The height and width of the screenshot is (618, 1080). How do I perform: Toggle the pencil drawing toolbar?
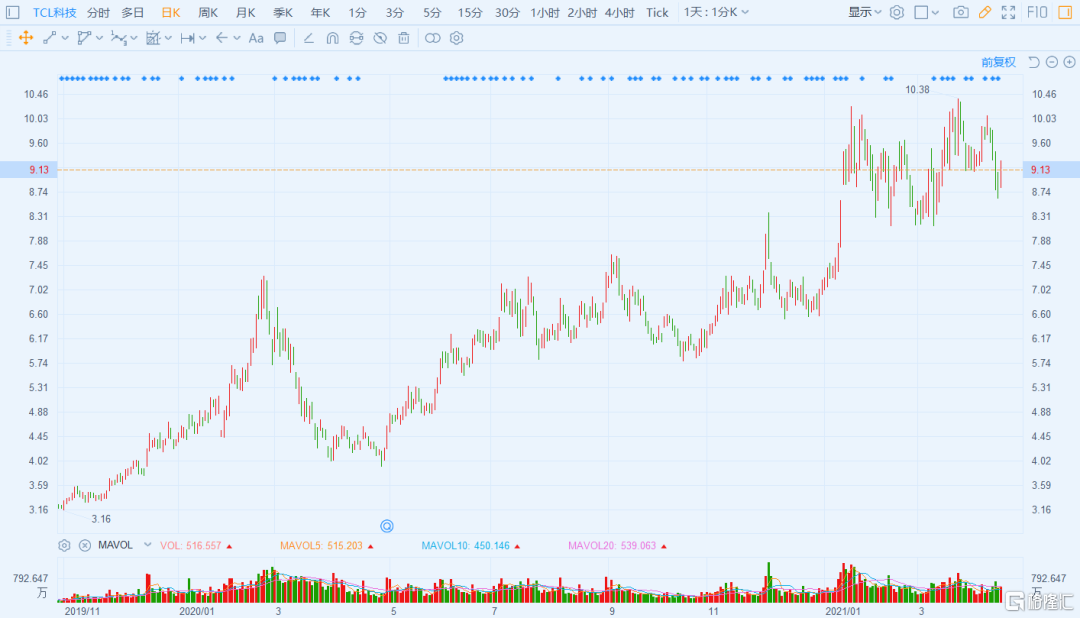(x=985, y=12)
